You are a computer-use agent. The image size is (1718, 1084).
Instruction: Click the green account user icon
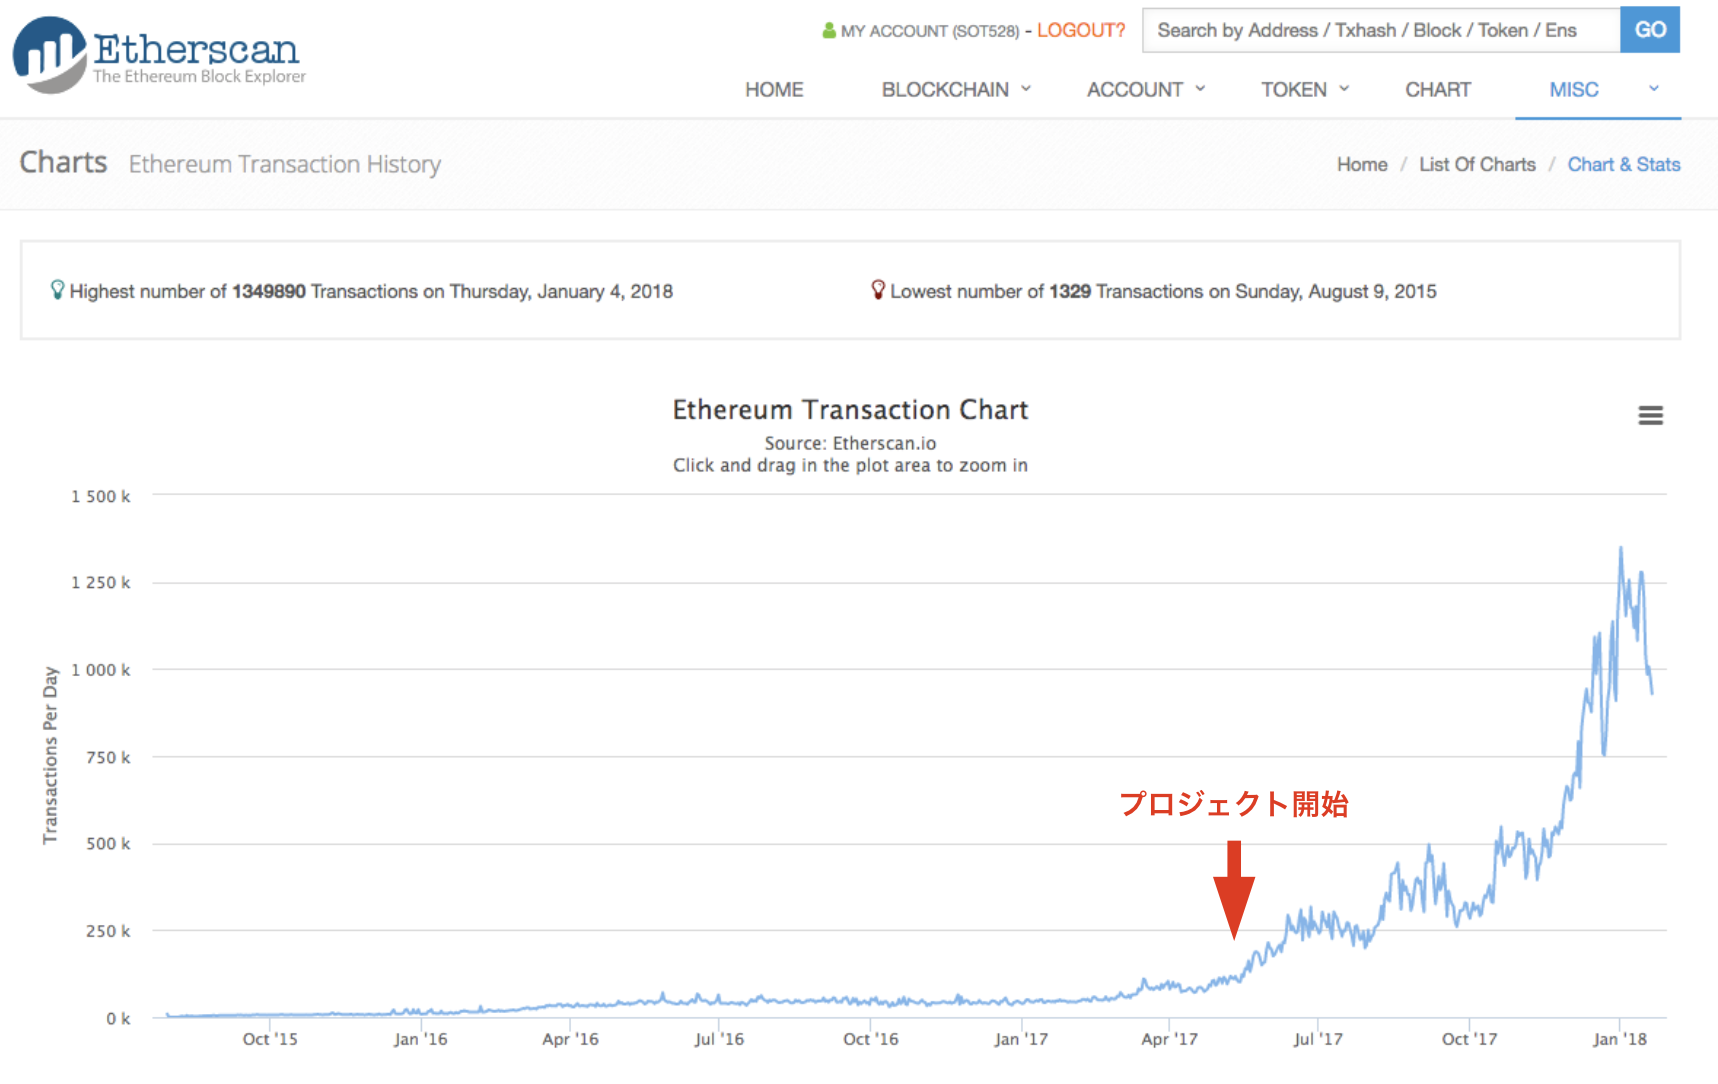pos(828,31)
